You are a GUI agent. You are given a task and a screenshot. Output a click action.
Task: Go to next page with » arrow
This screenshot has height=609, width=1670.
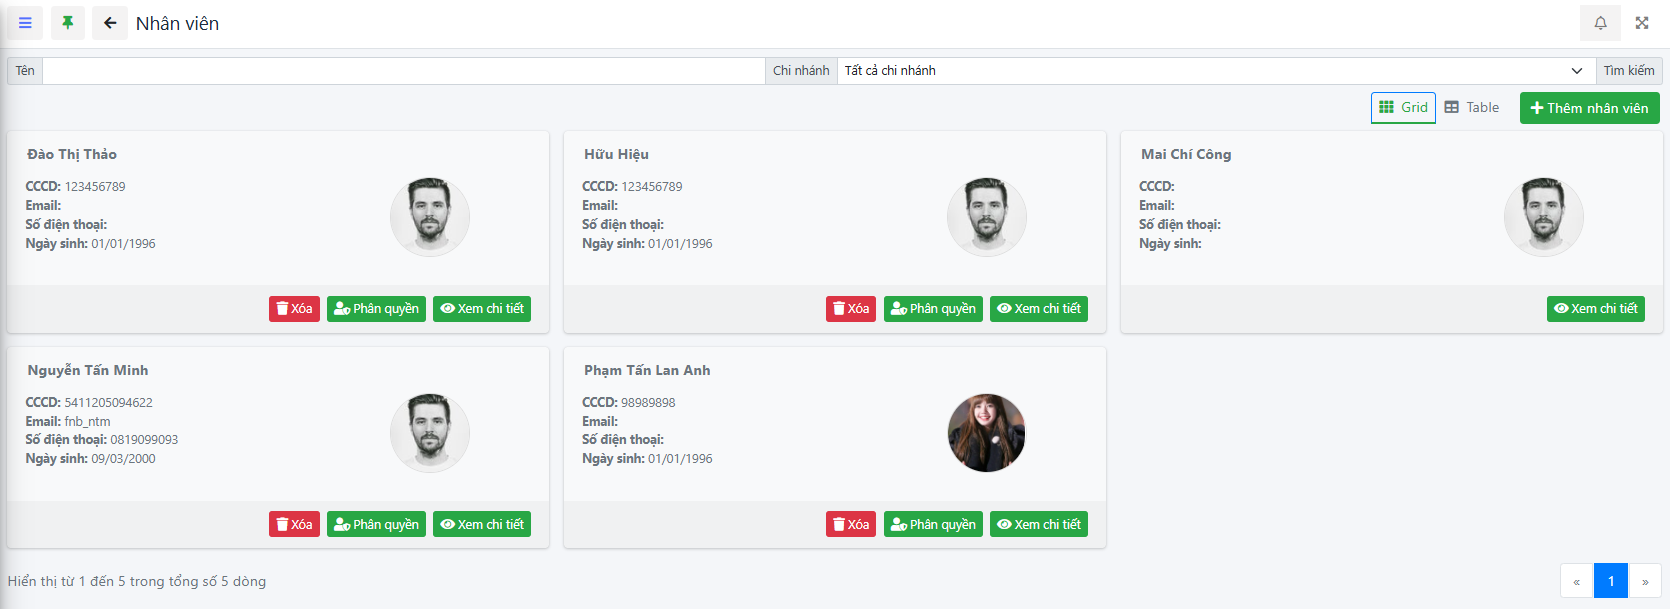click(1645, 581)
